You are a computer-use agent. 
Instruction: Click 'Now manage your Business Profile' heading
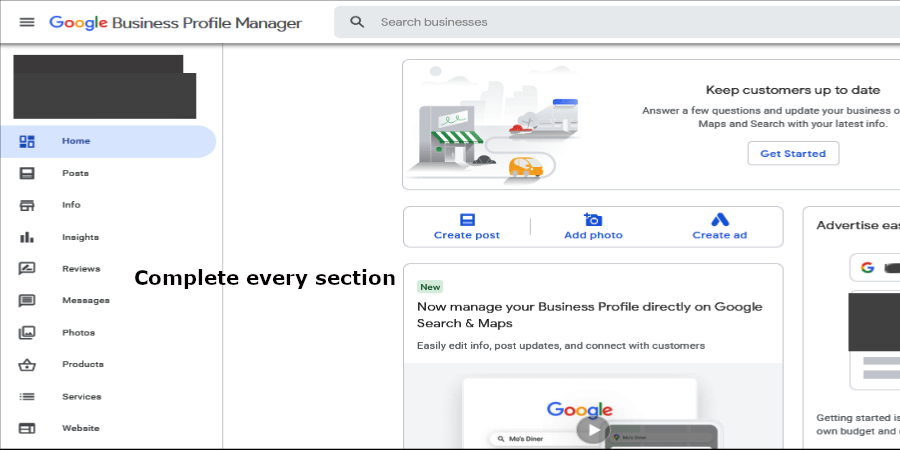pyautogui.click(x=589, y=315)
